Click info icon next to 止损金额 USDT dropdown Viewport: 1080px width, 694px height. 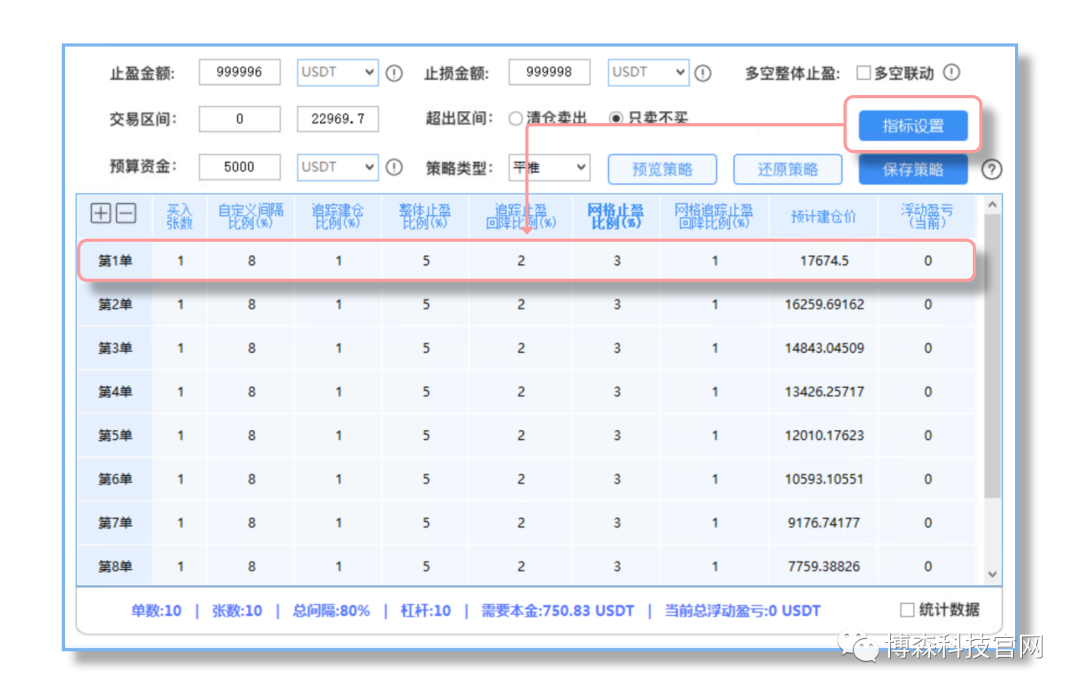click(x=703, y=73)
